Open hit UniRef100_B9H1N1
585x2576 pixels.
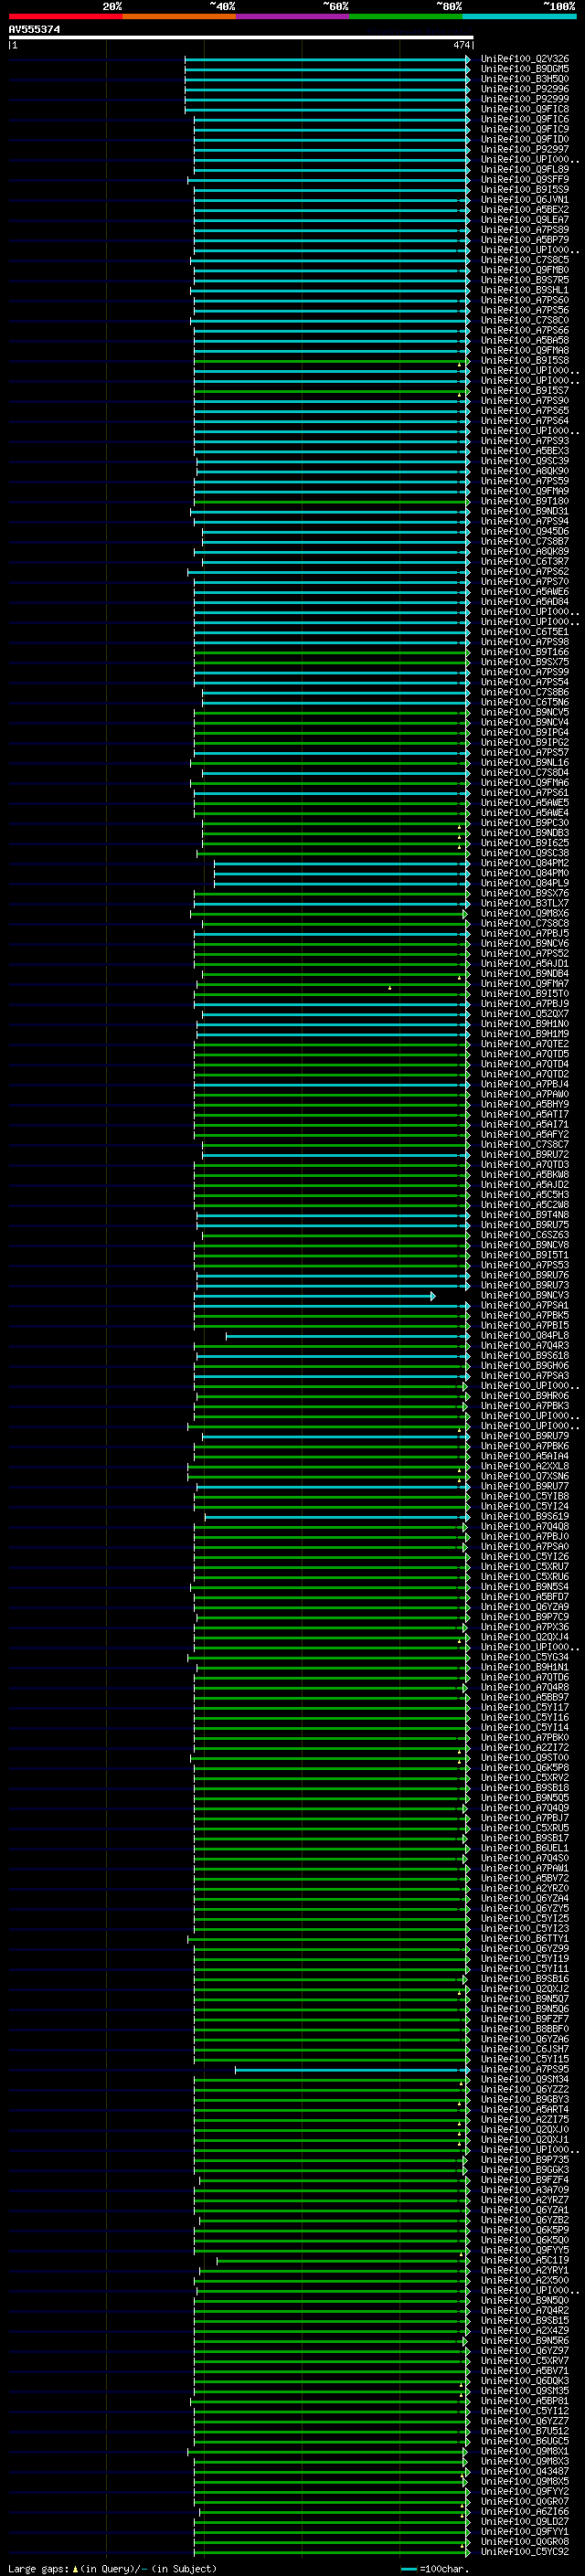pyautogui.click(x=524, y=1668)
